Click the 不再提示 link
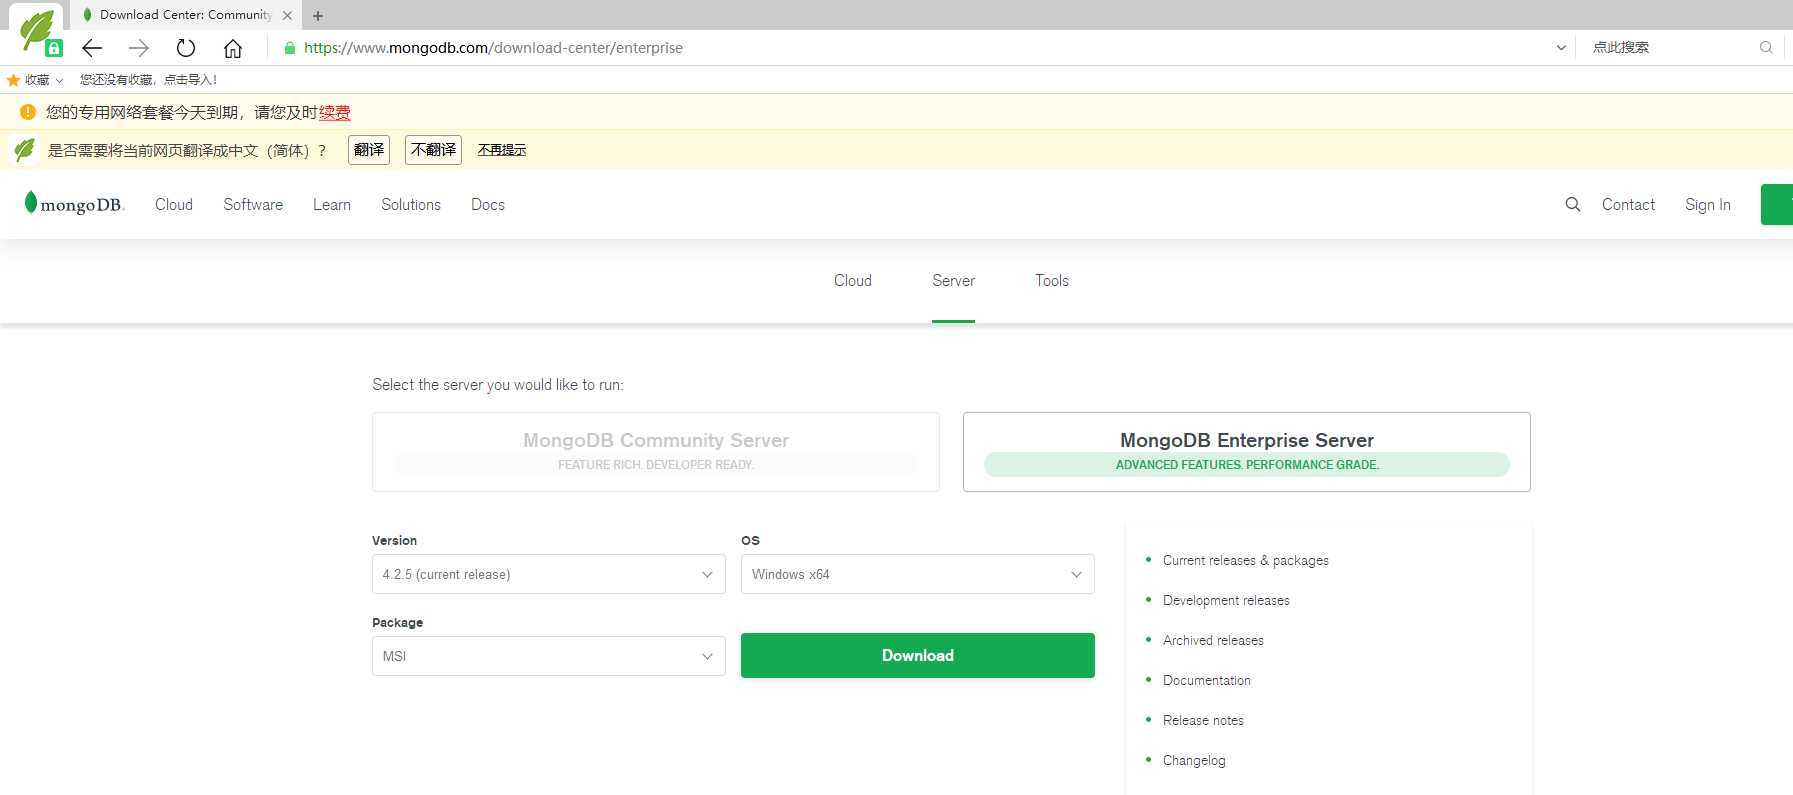 (x=502, y=150)
